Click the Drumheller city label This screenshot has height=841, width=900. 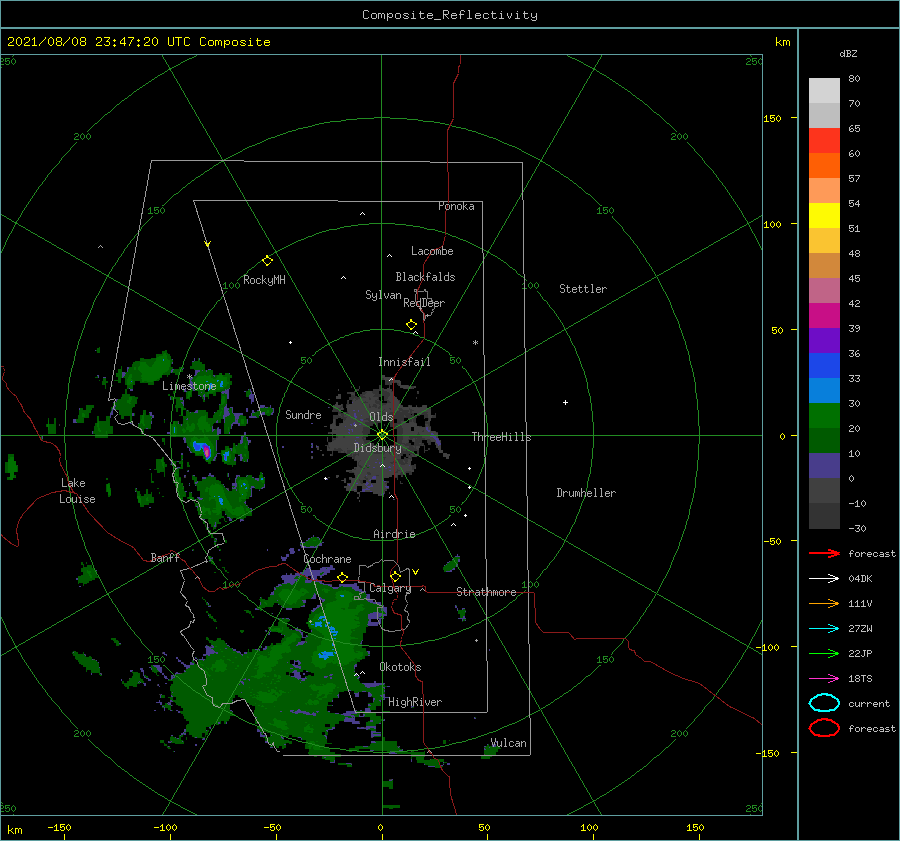pos(586,493)
